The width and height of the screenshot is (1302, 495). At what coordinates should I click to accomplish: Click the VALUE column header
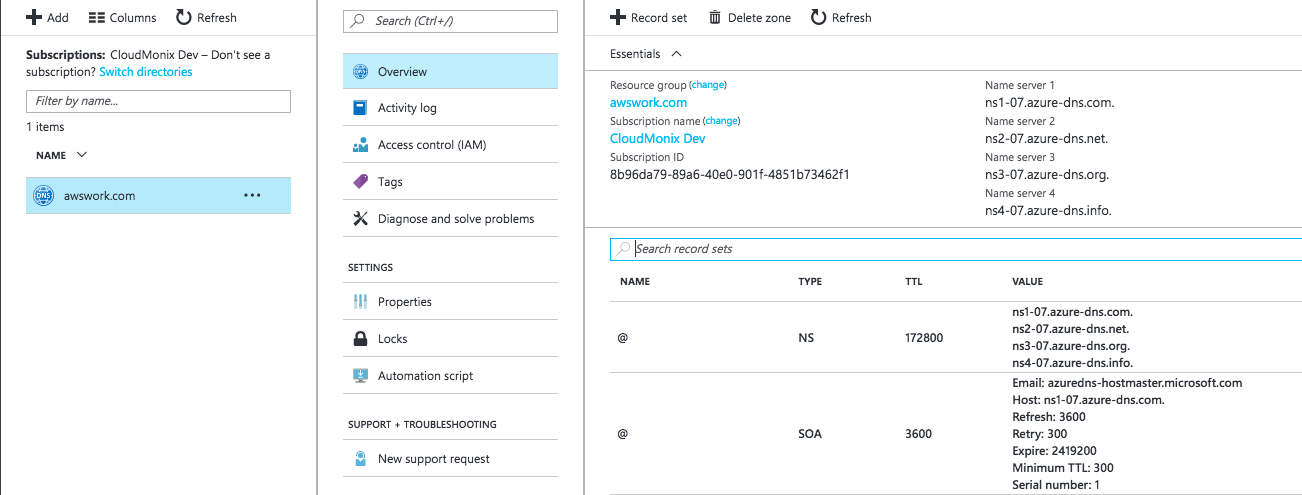1028,282
